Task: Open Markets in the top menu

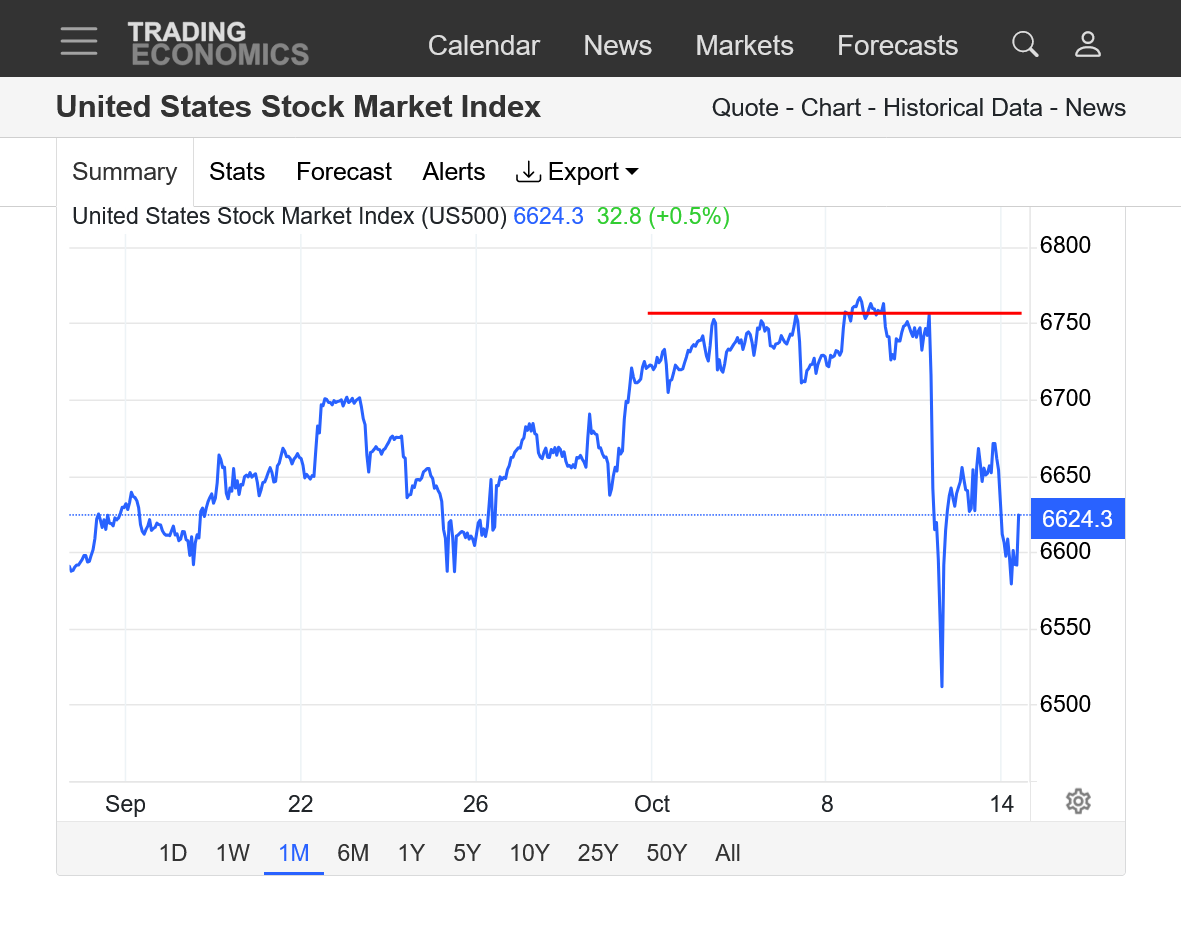Action: 744,46
